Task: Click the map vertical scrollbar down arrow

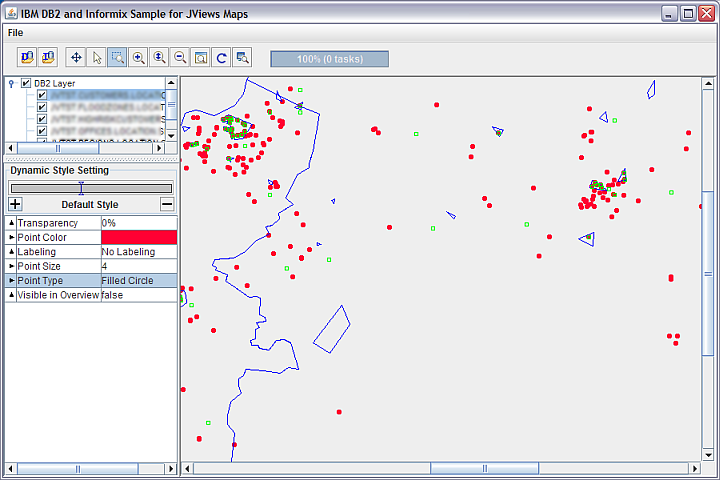Action: 708,455
